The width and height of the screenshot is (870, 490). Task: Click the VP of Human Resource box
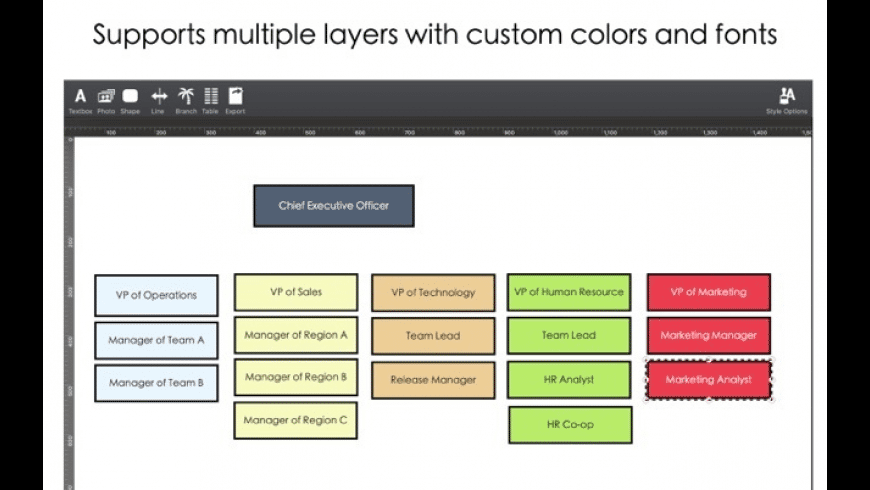[569, 292]
